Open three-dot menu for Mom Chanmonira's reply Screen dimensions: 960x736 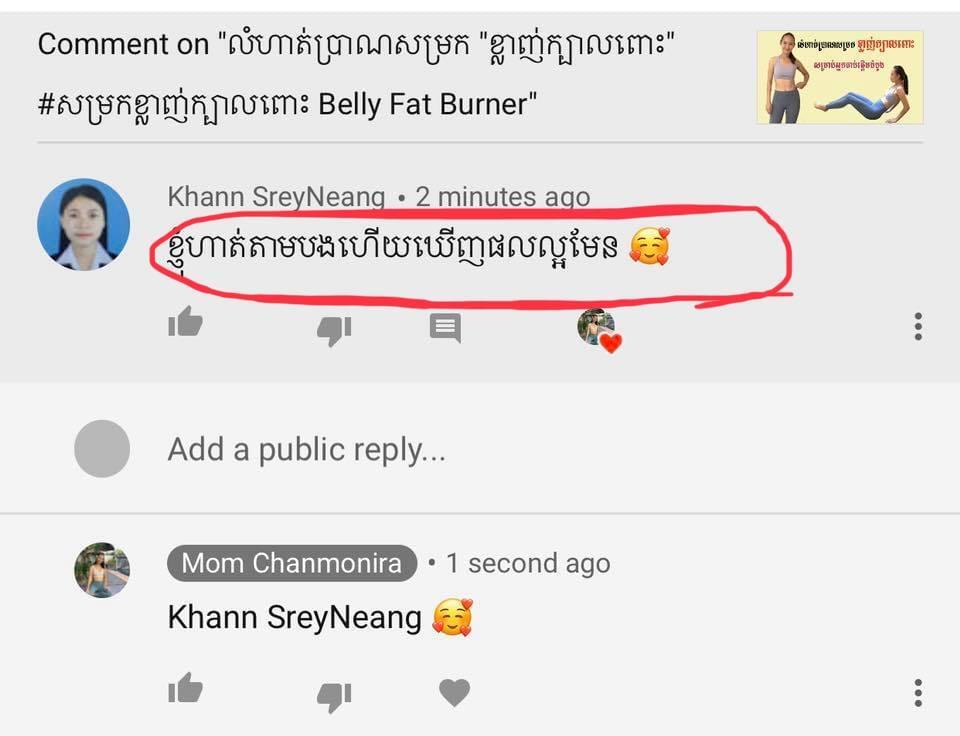click(x=918, y=693)
